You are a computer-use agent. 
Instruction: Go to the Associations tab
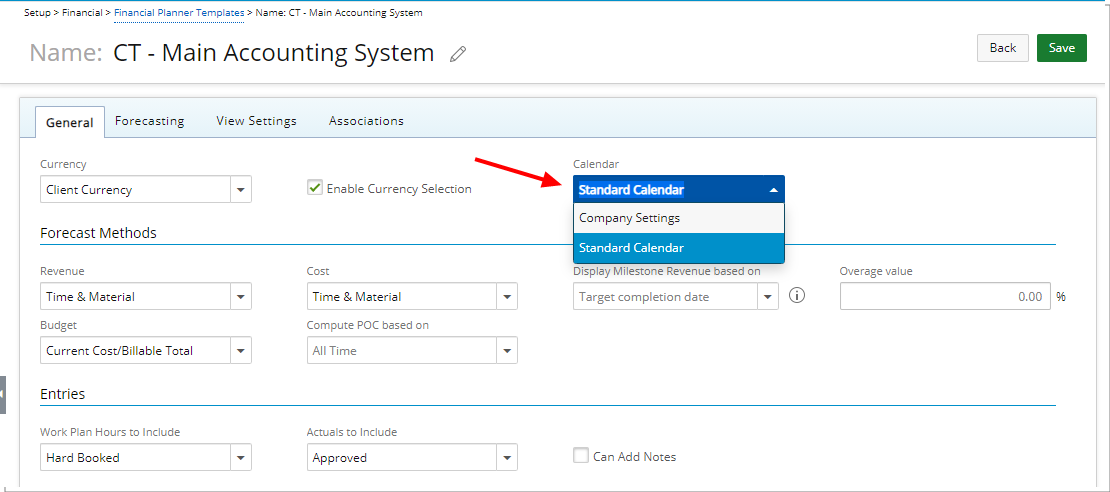[x=366, y=121]
